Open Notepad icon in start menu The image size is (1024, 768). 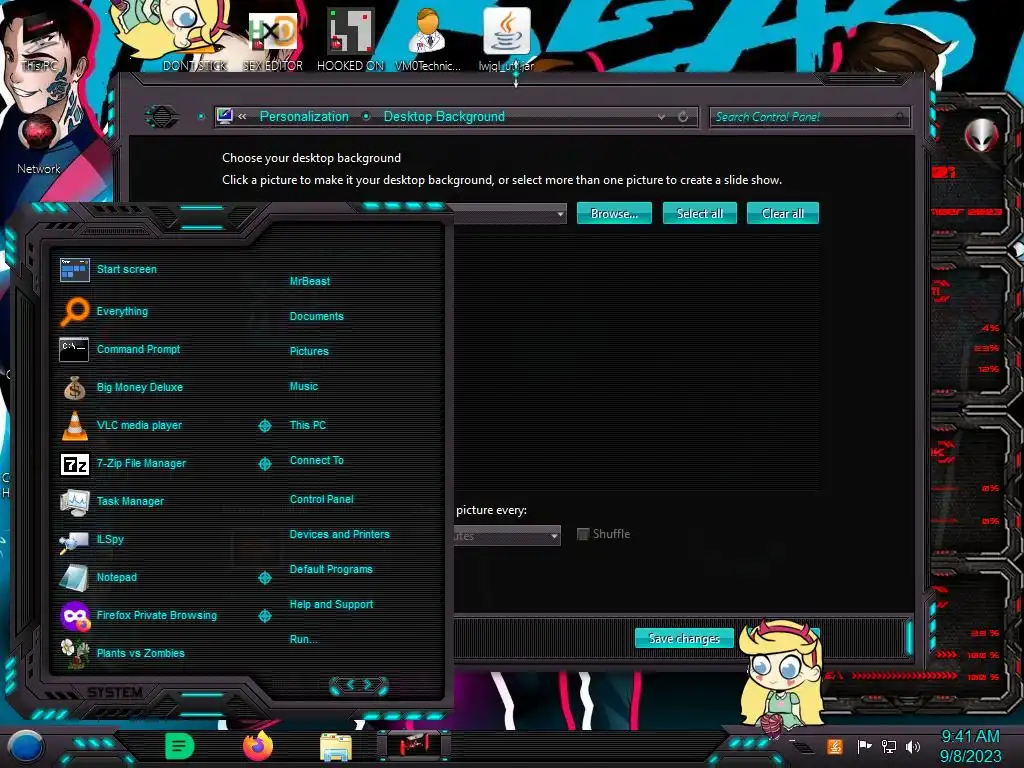click(74, 577)
